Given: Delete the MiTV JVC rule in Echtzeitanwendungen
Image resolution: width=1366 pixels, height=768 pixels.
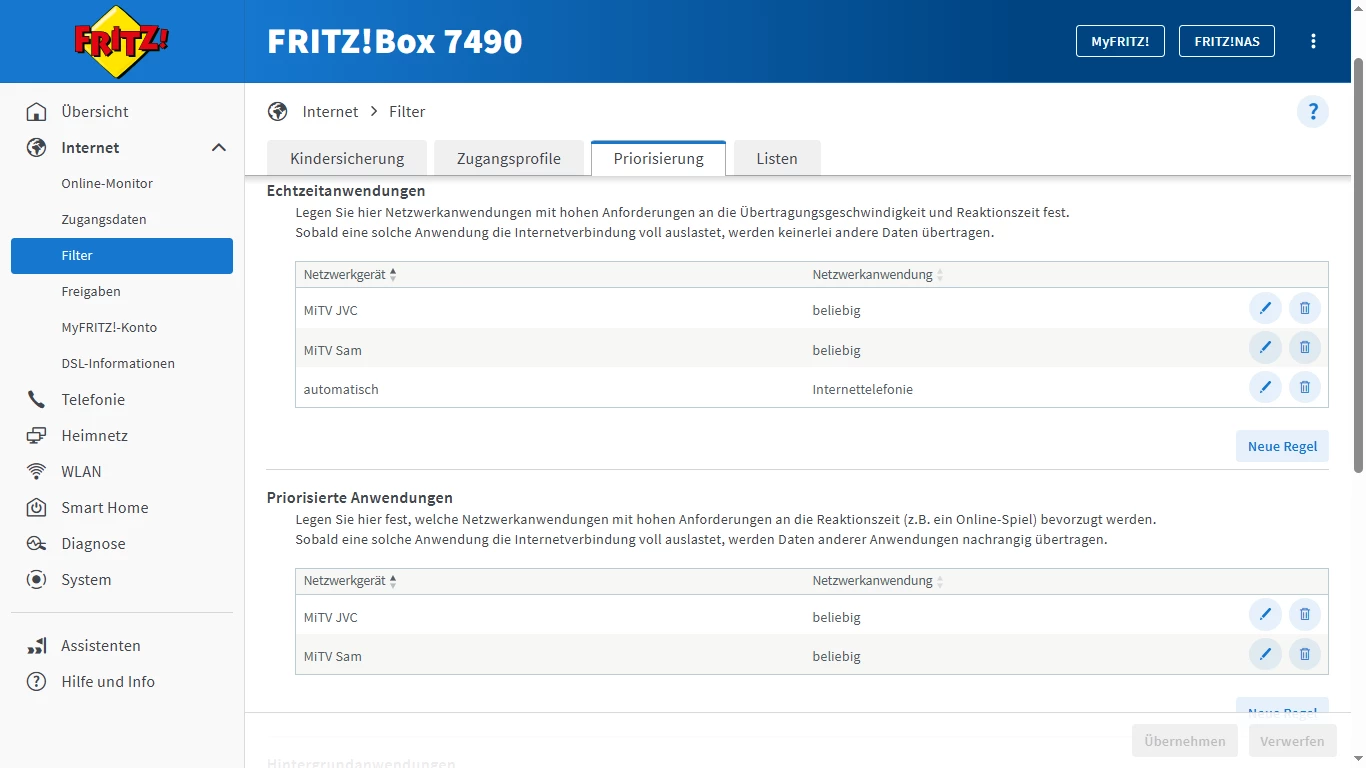Looking at the screenshot, I should pos(1305,308).
